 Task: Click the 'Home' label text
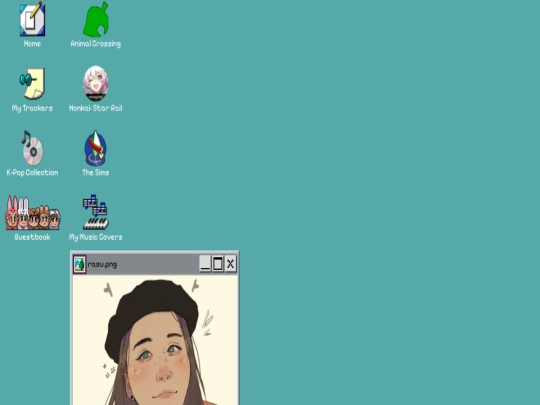(x=32, y=44)
